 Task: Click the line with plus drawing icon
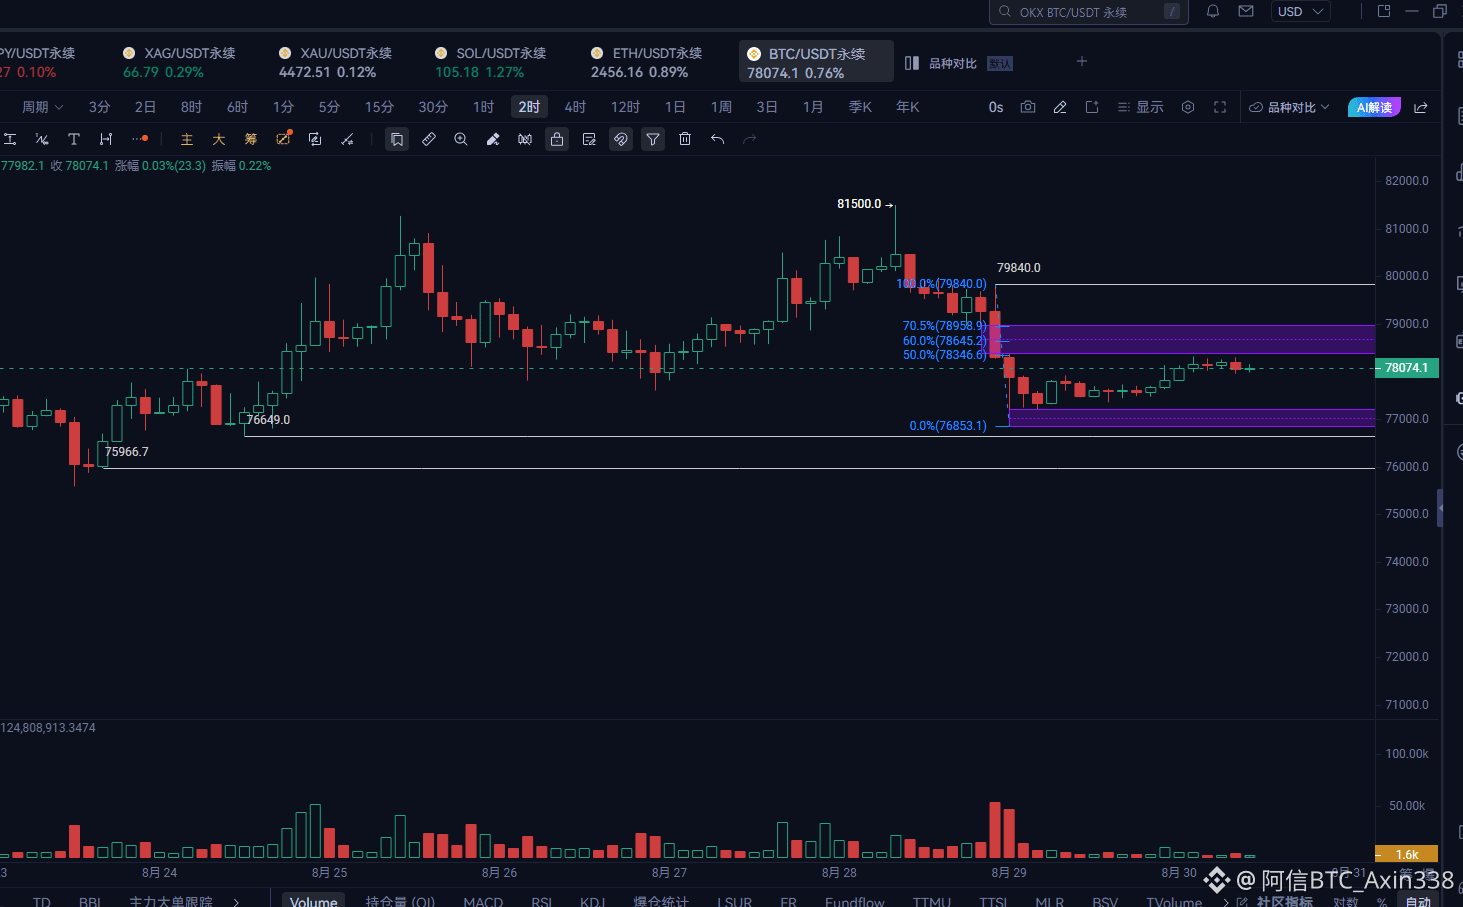[x=347, y=139]
